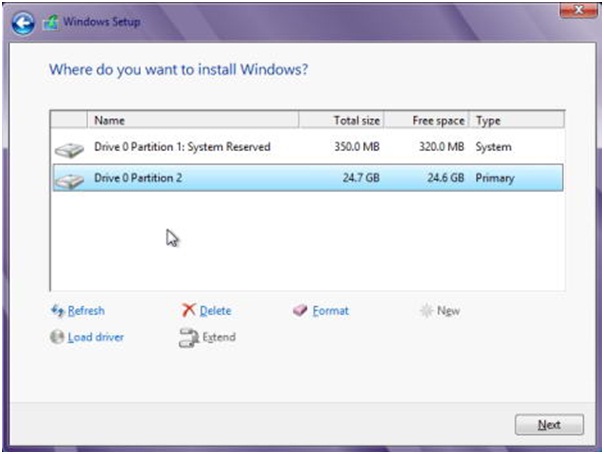Format the selected partition
The image size is (604, 454).
[331, 310]
